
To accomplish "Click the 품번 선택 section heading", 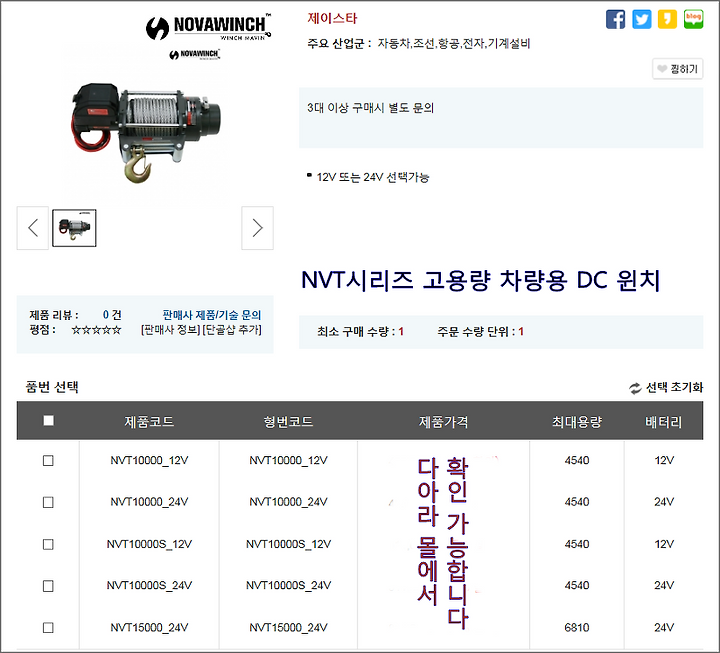I will (52, 387).
